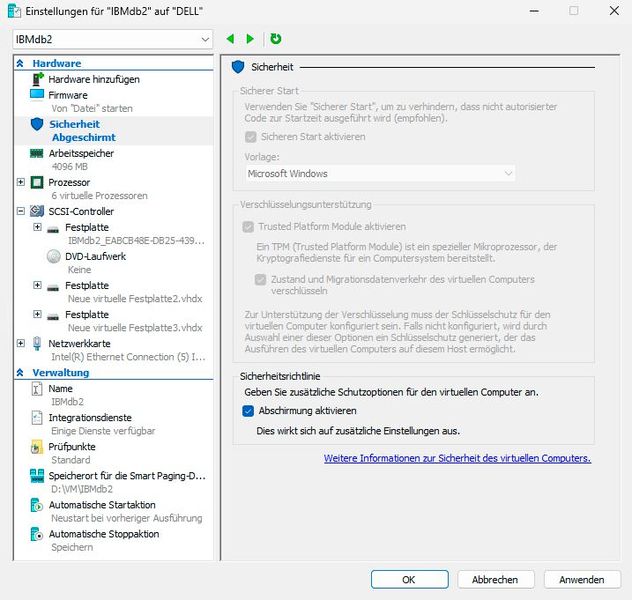Click the Name icon under Verwaltung
Viewport: 632px width, 600px height.
click(x=37, y=388)
